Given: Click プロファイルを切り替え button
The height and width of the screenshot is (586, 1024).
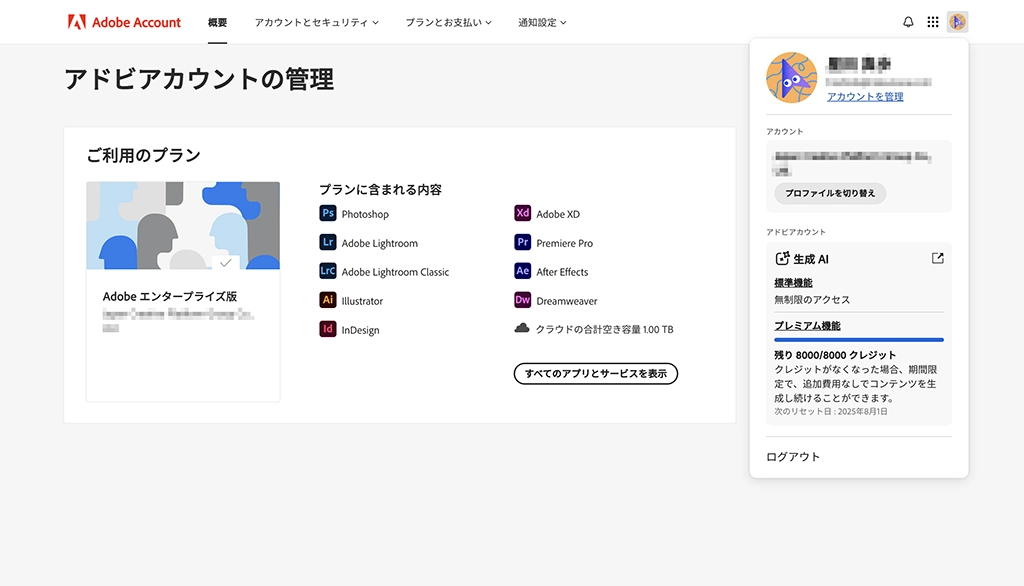Looking at the screenshot, I should click(830, 193).
